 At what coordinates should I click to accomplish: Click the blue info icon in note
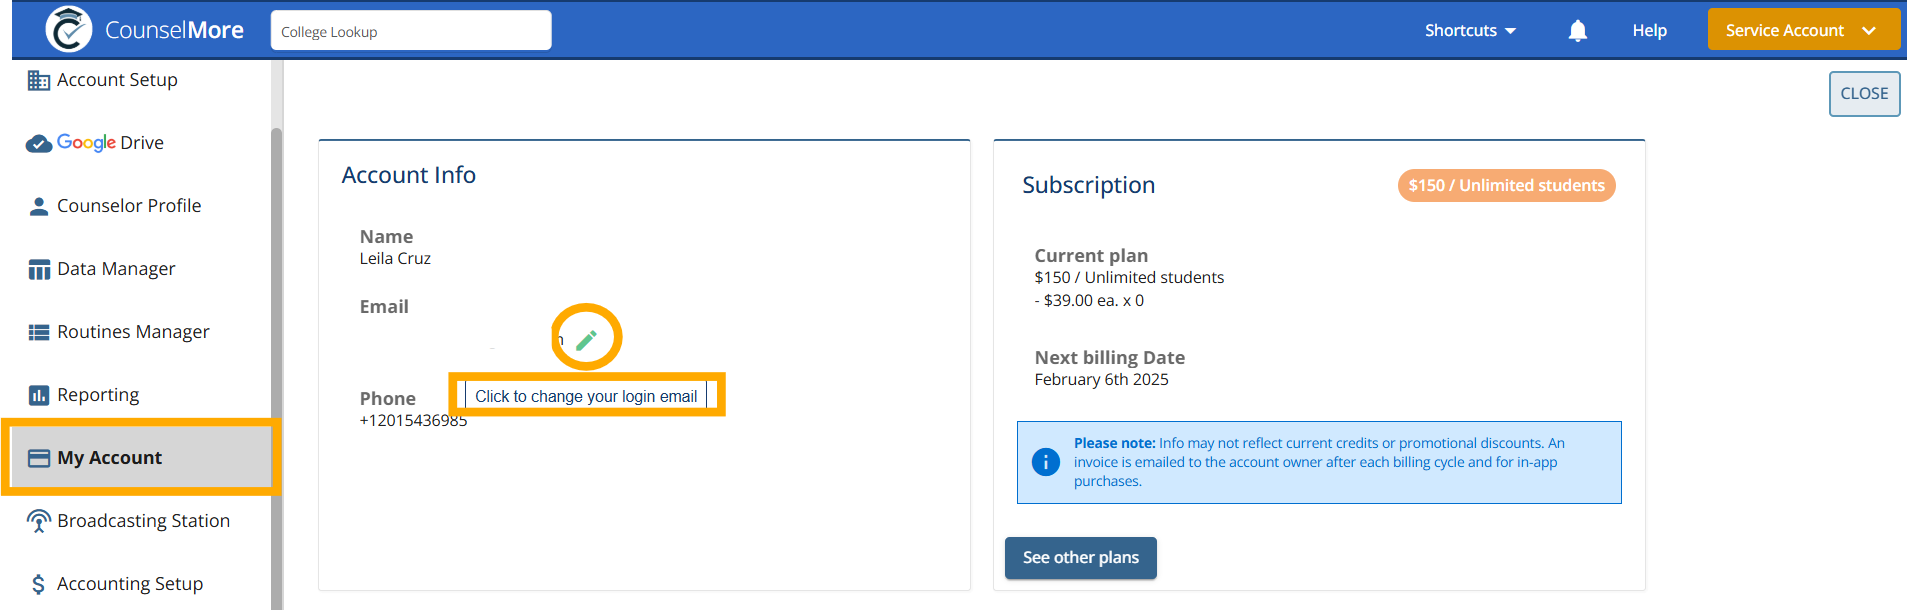[x=1045, y=462]
